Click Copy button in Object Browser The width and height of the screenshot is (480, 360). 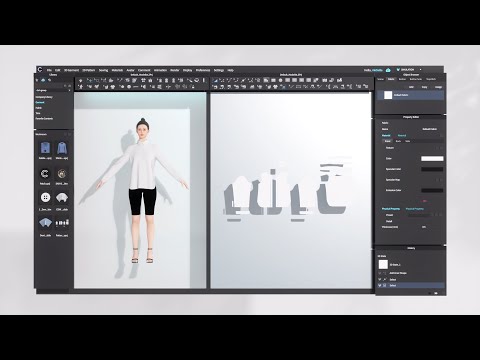[424, 87]
